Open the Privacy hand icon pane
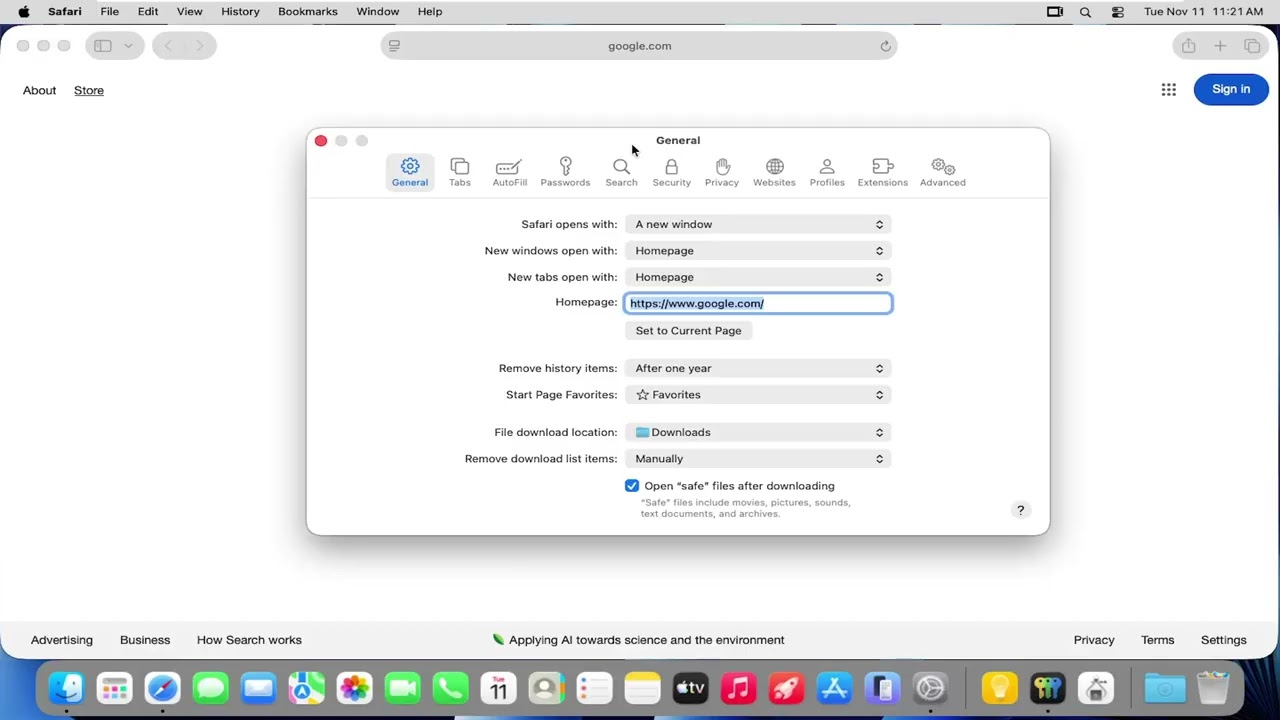 722,172
